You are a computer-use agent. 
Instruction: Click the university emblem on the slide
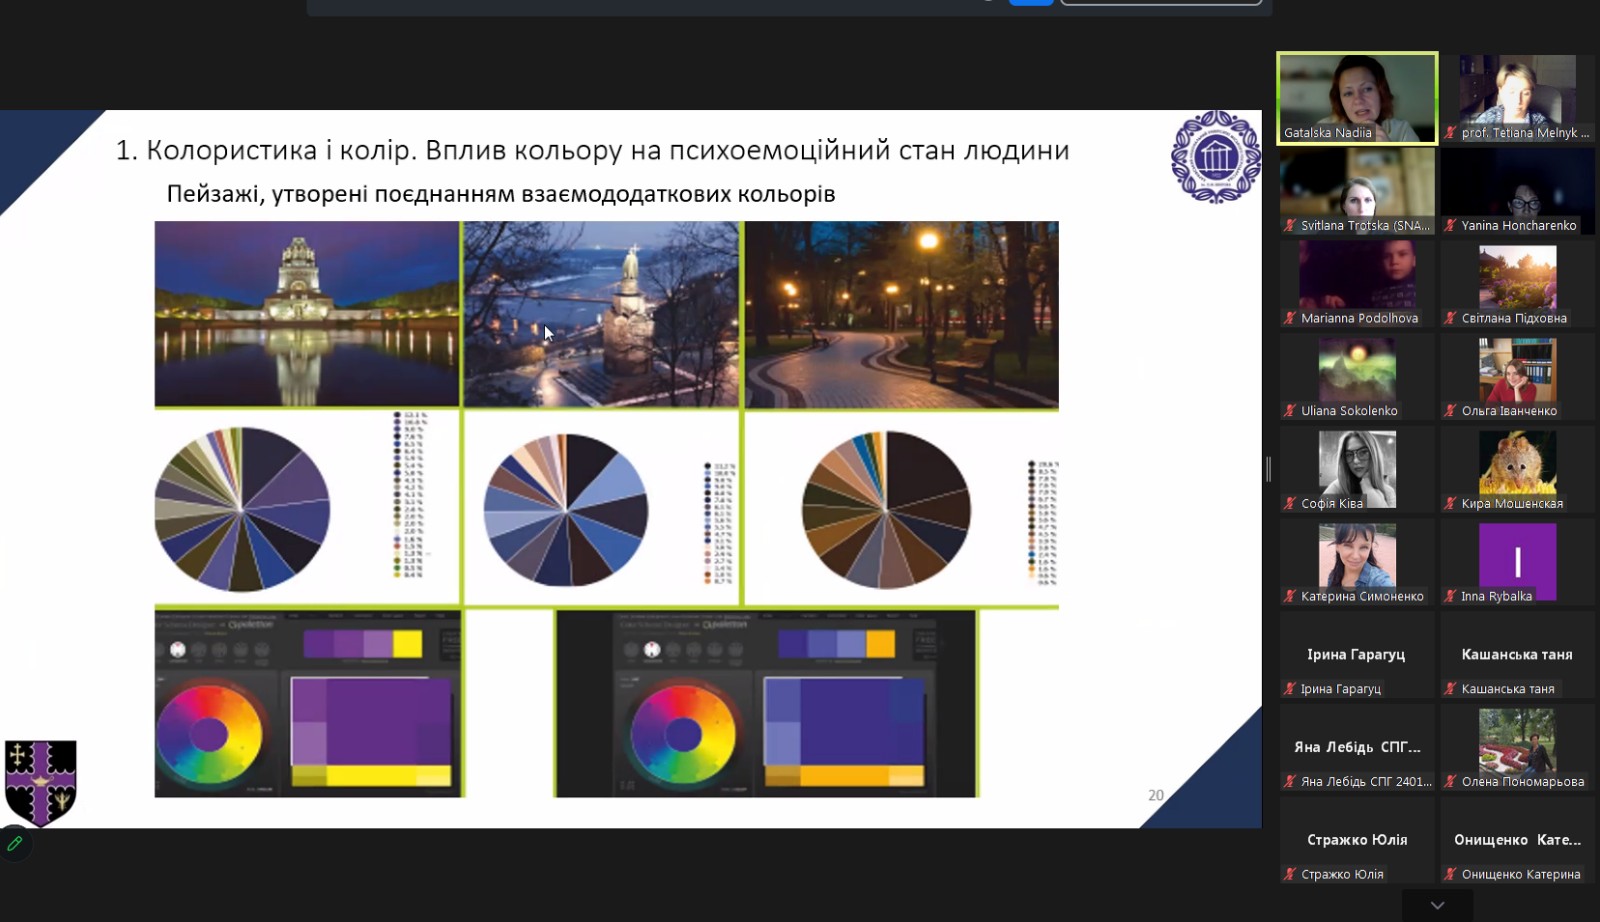pyautogui.click(x=1215, y=157)
